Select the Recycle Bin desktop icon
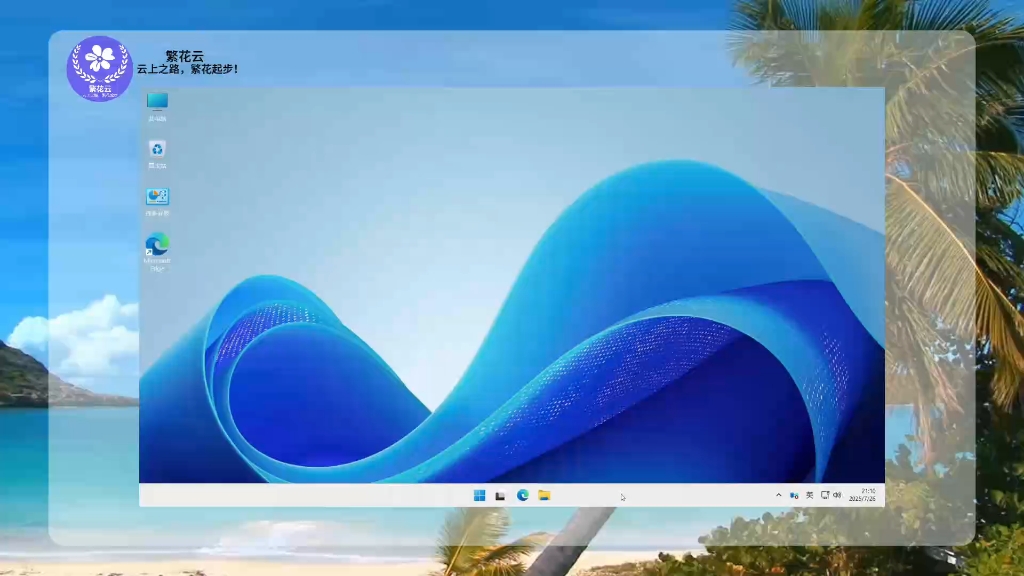The image size is (1024, 576). click(157, 154)
